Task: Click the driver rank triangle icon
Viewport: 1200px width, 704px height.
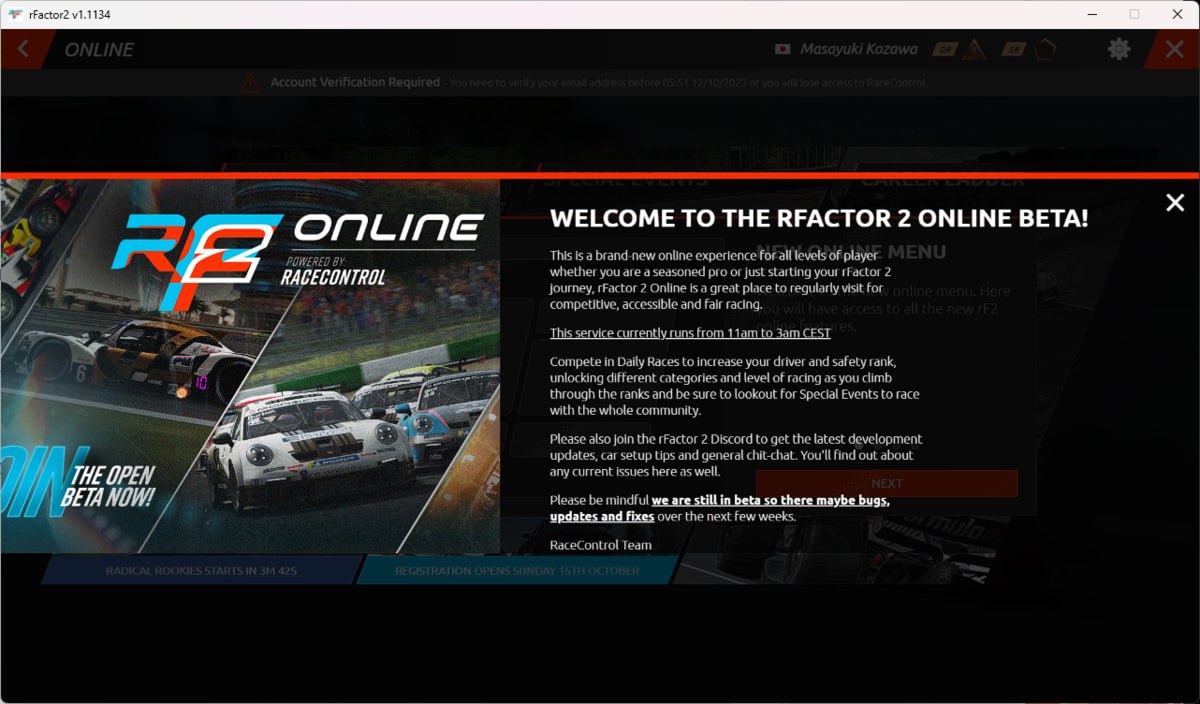Action: (975, 49)
